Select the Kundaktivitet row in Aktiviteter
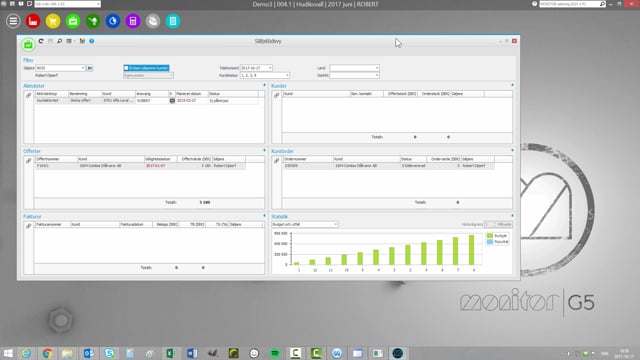640x360 pixels. tap(147, 100)
